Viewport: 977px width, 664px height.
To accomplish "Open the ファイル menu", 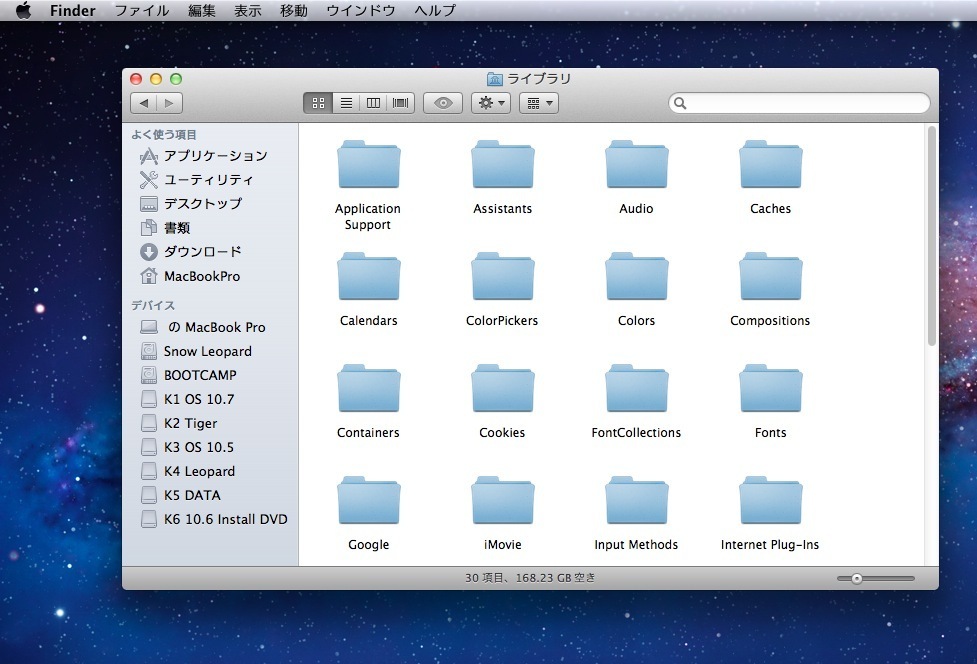I will click(141, 11).
